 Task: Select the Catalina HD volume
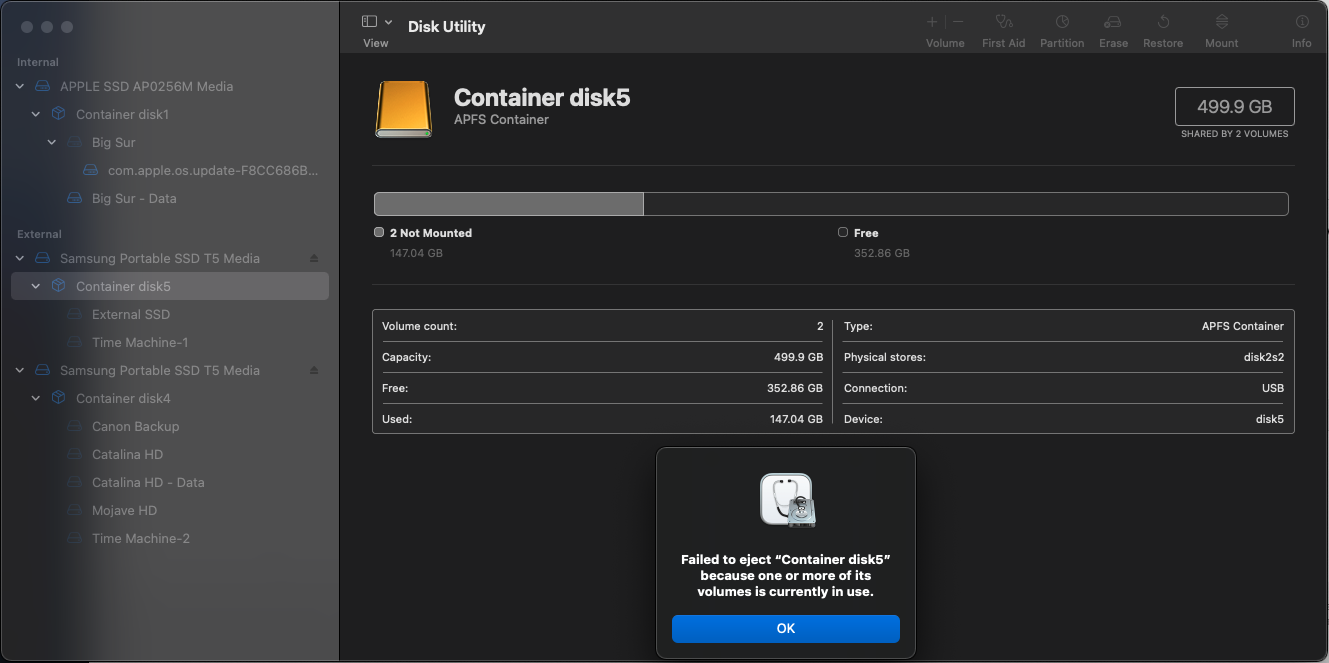(170, 454)
